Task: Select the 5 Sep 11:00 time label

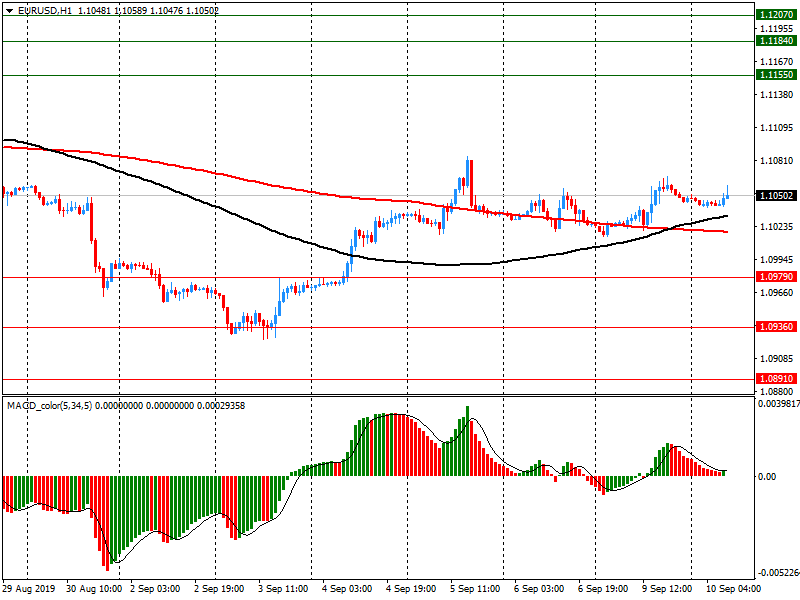Action: (x=475, y=589)
